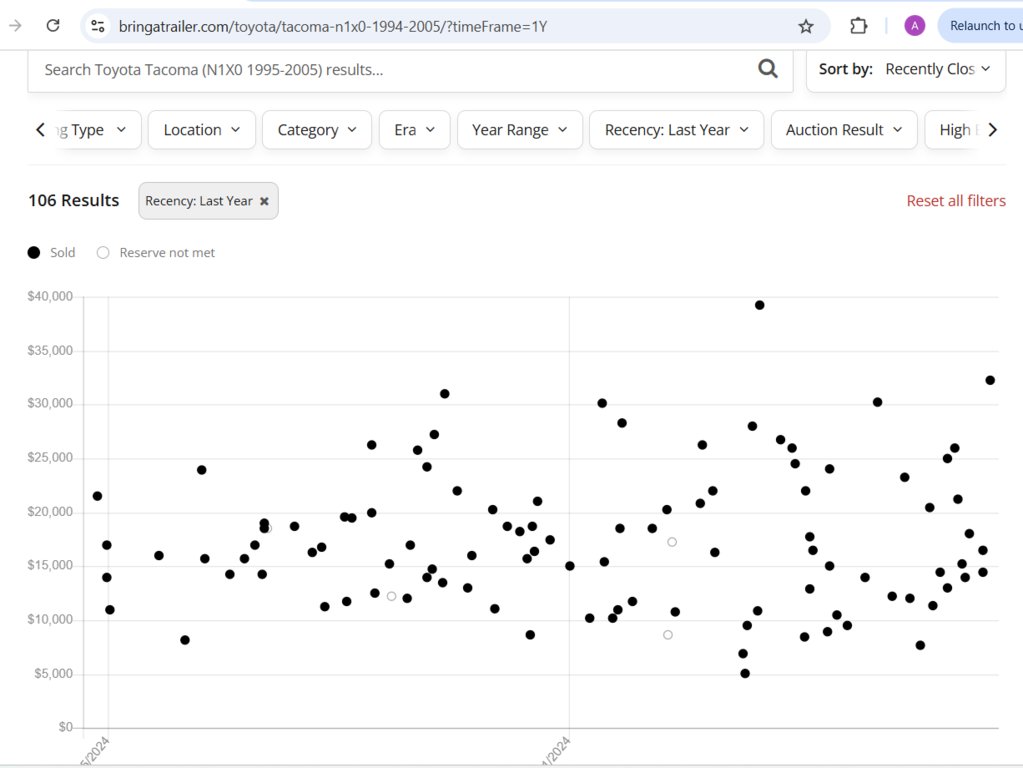Open the Year Range filter dropdown
Screen dimensions: 1023x768
[520, 130]
